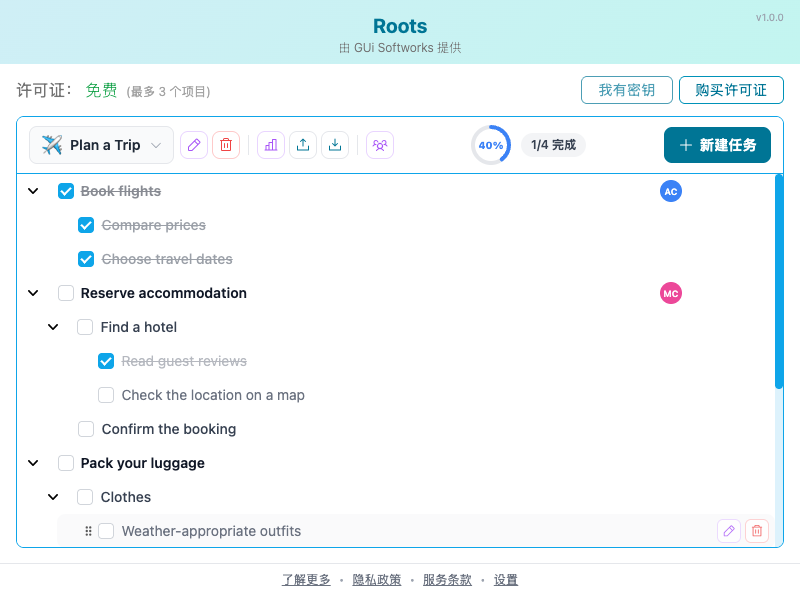Click the MC assignee avatar
Viewport: 800px width, 600px height.
coord(671,293)
